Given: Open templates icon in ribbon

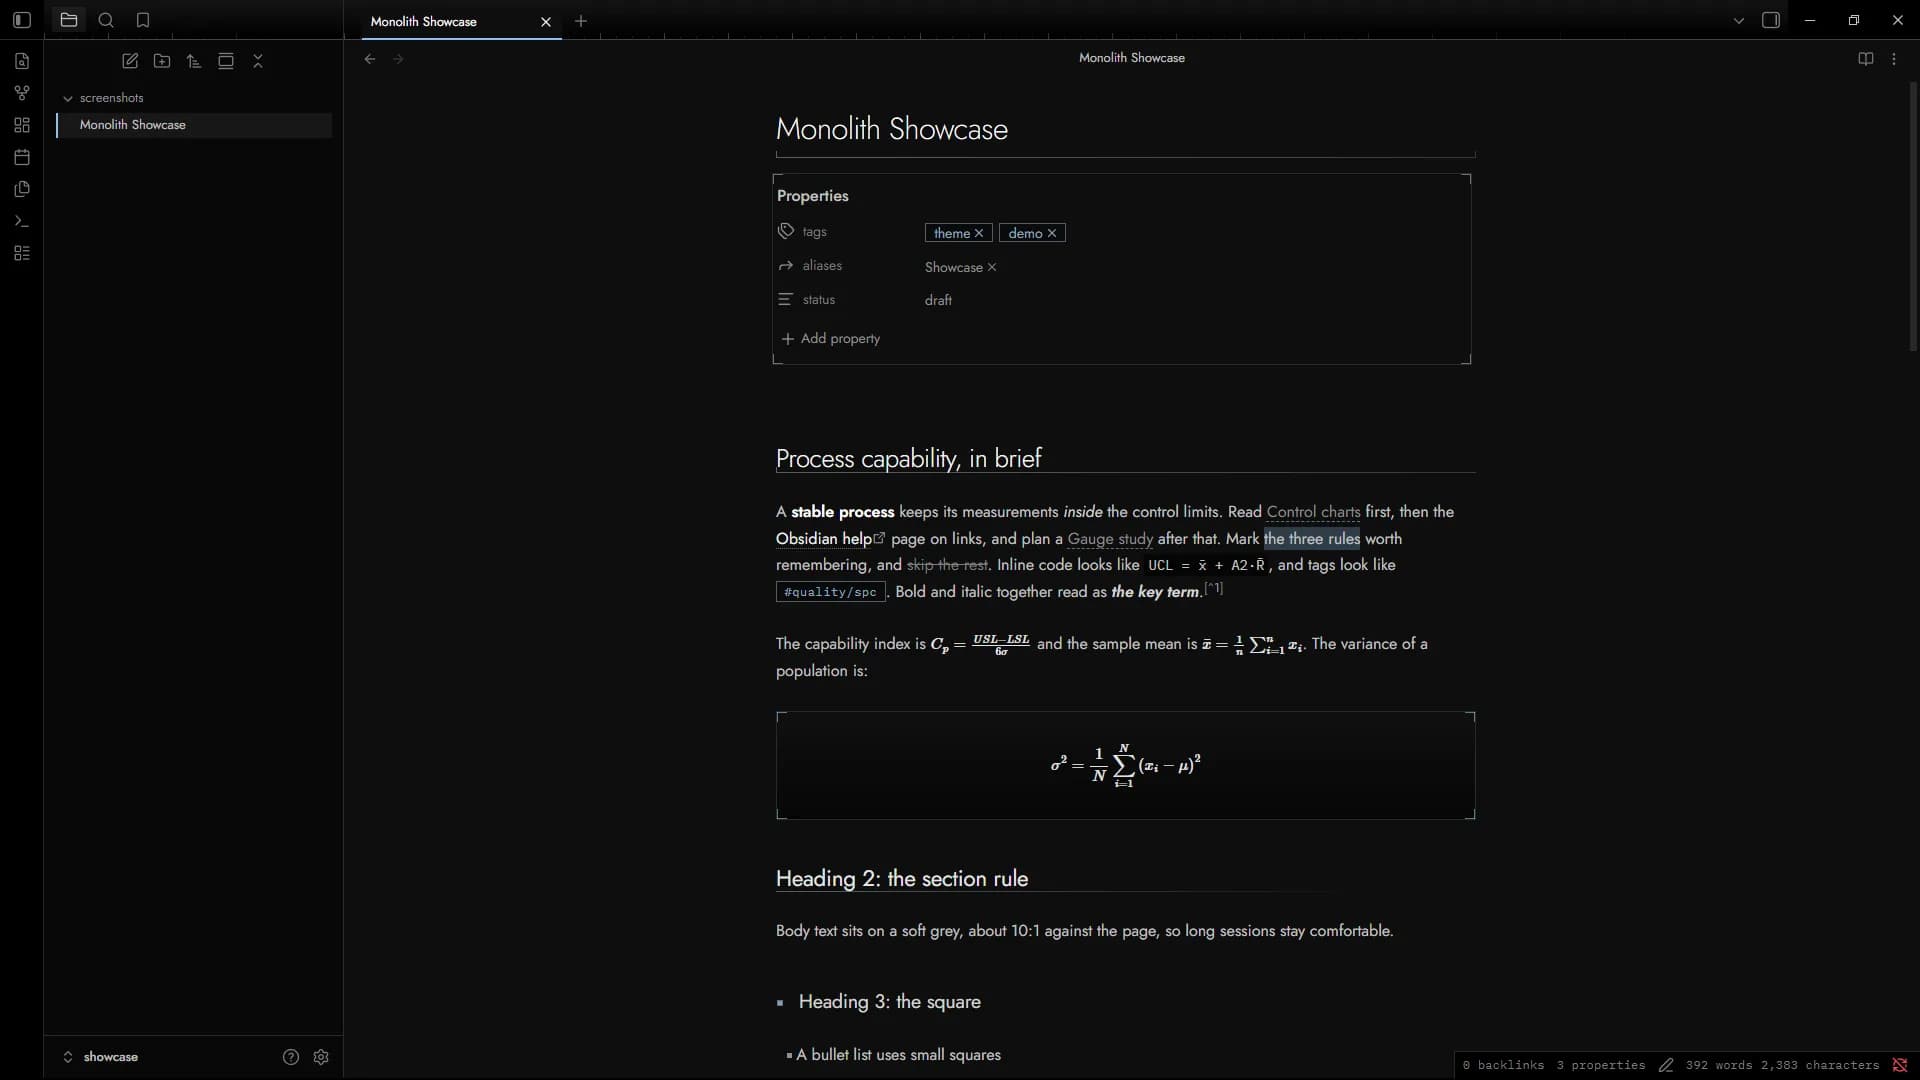Looking at the screenshot, I should pyautogui.click(x=22, y=189).
